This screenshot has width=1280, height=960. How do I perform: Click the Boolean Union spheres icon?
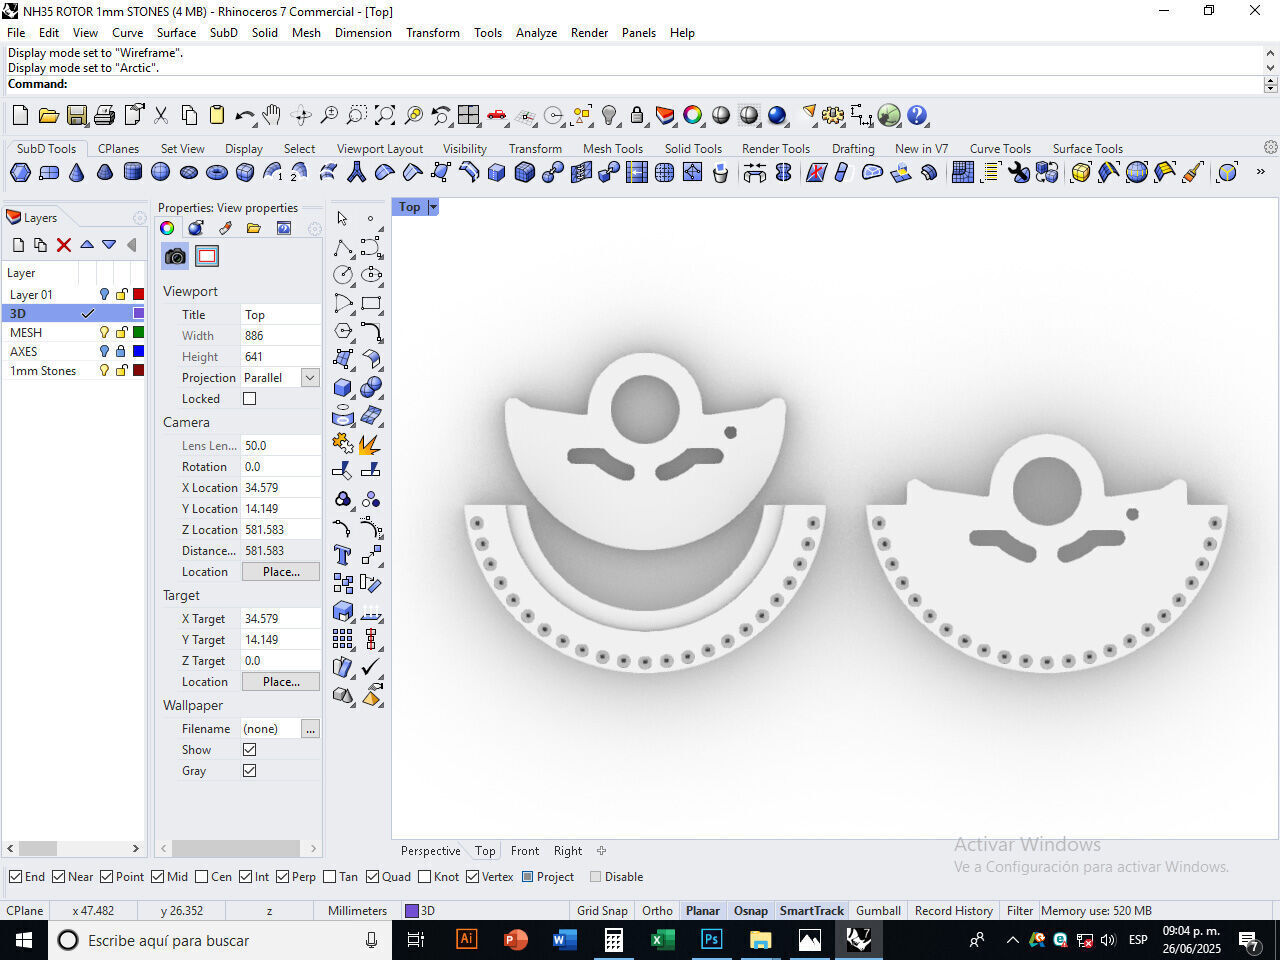coord(371,387)
